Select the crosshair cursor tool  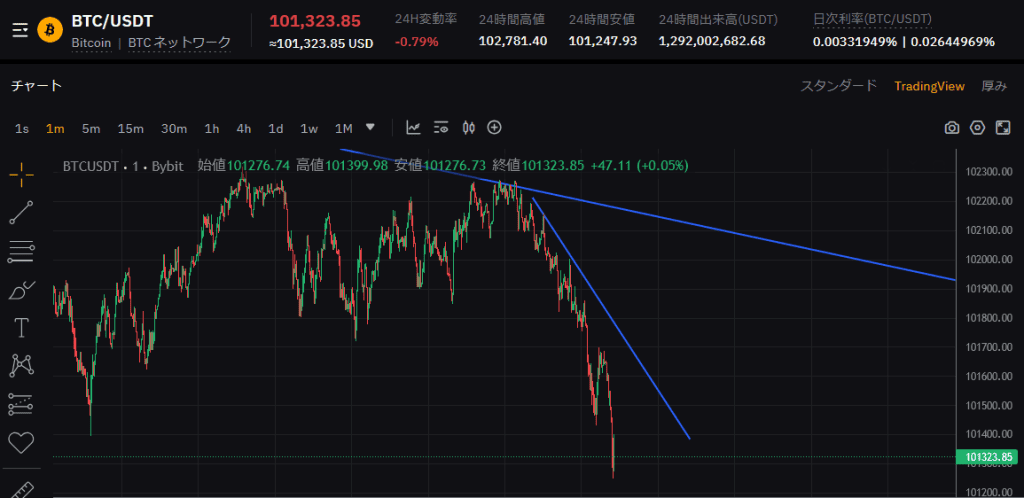[21, 173]
